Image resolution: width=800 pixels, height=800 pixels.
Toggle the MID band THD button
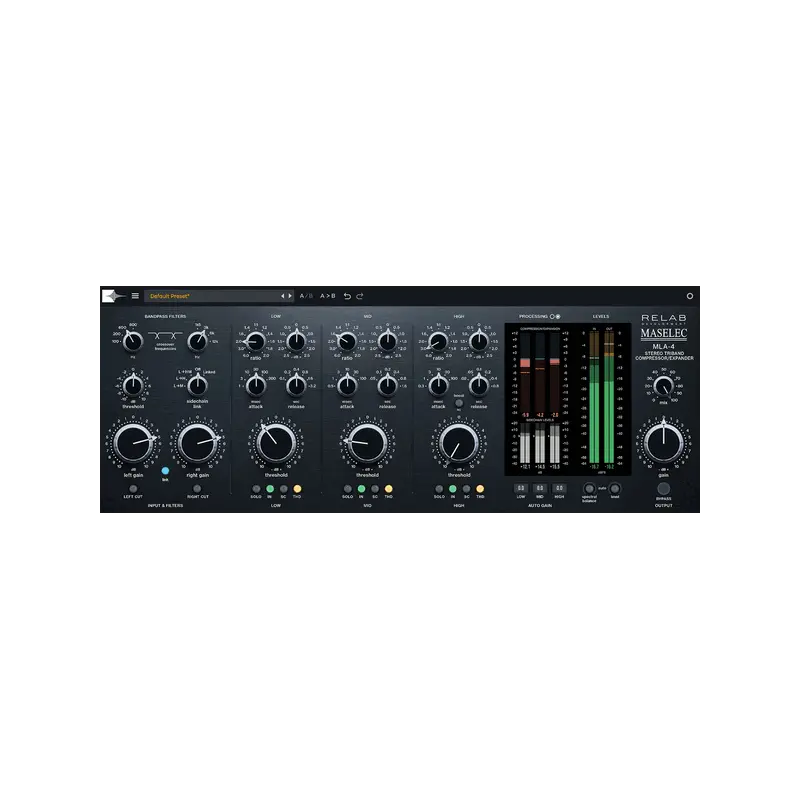coord(388,489)
